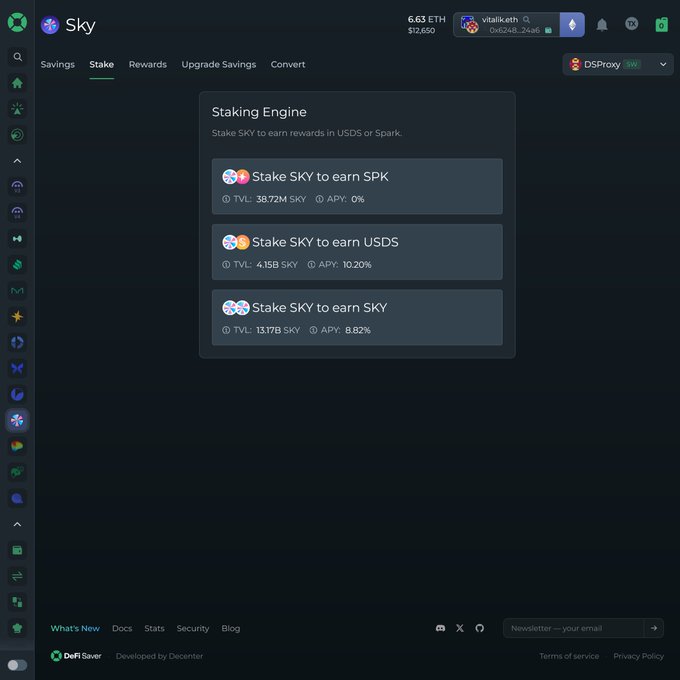Open the green gas price icon

(x=661, y=25)
